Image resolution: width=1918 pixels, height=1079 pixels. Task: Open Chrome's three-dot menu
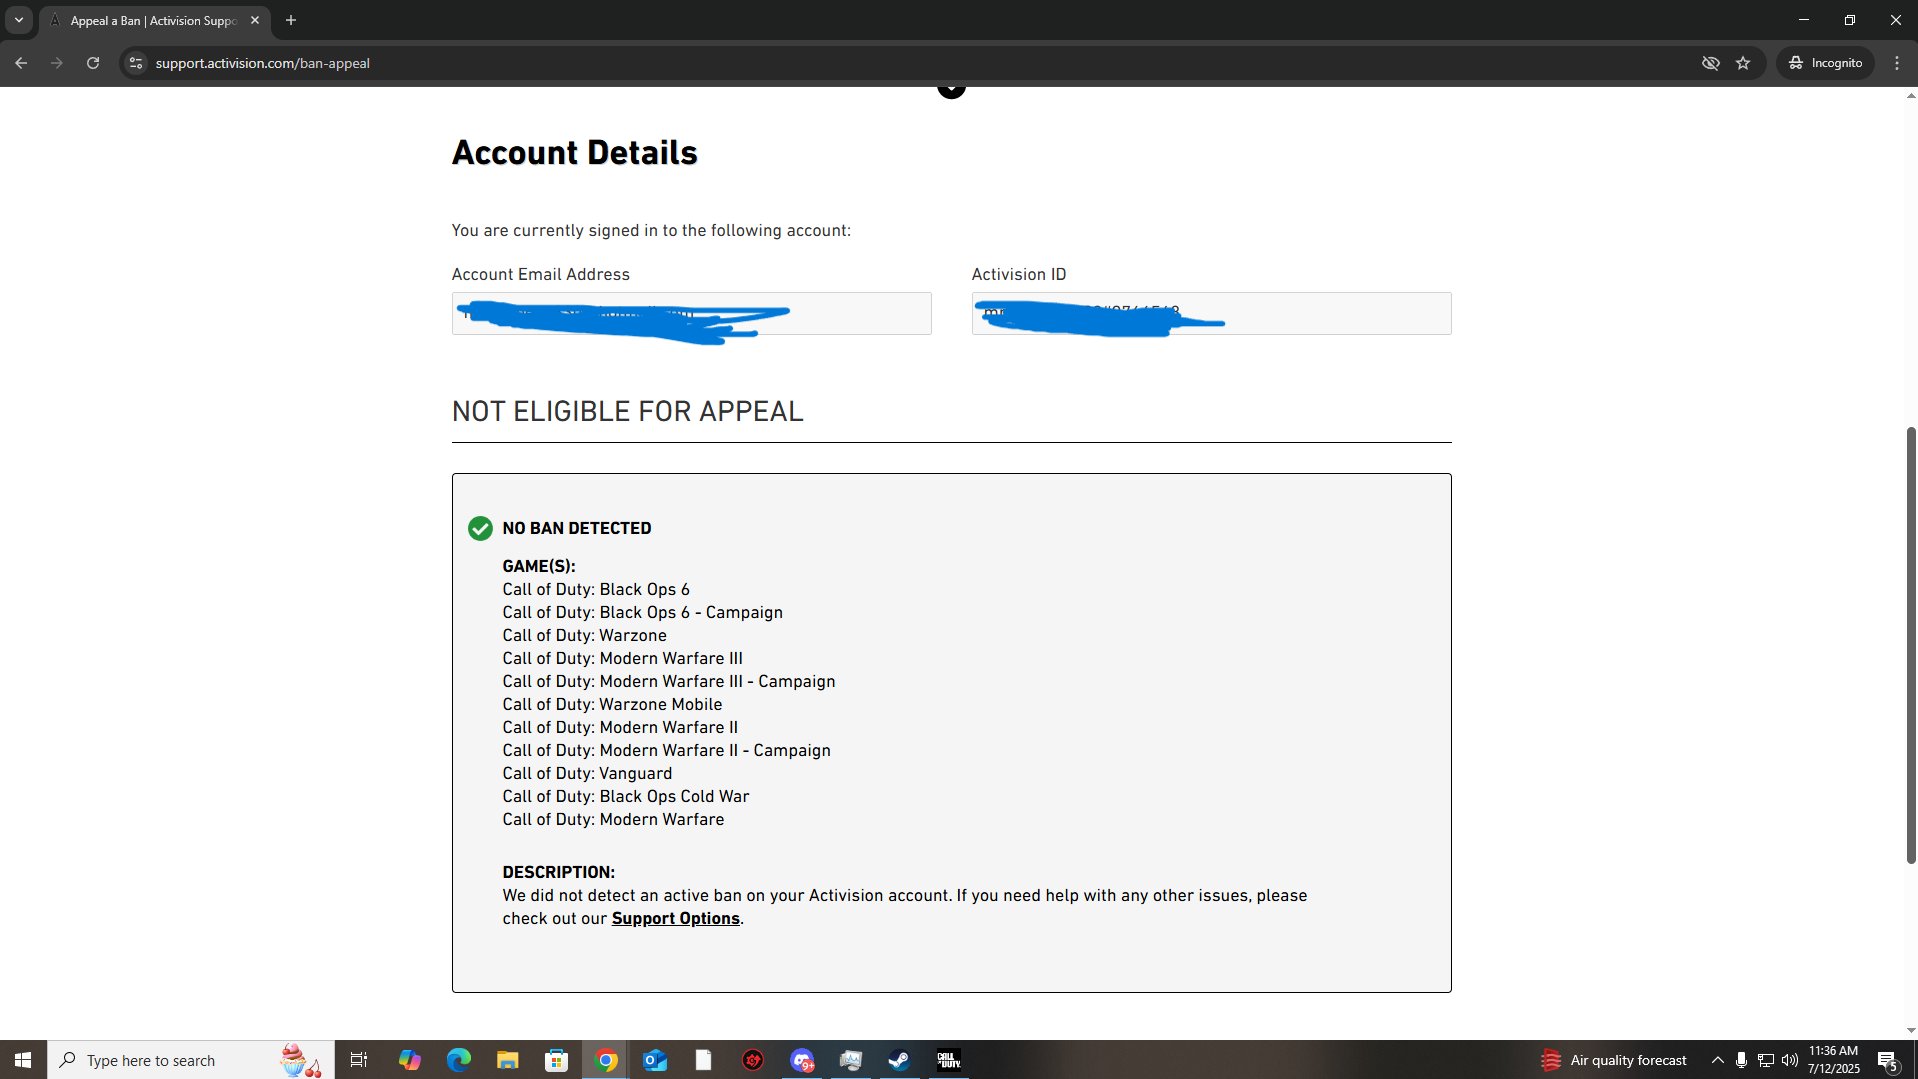coord(1896,63)
